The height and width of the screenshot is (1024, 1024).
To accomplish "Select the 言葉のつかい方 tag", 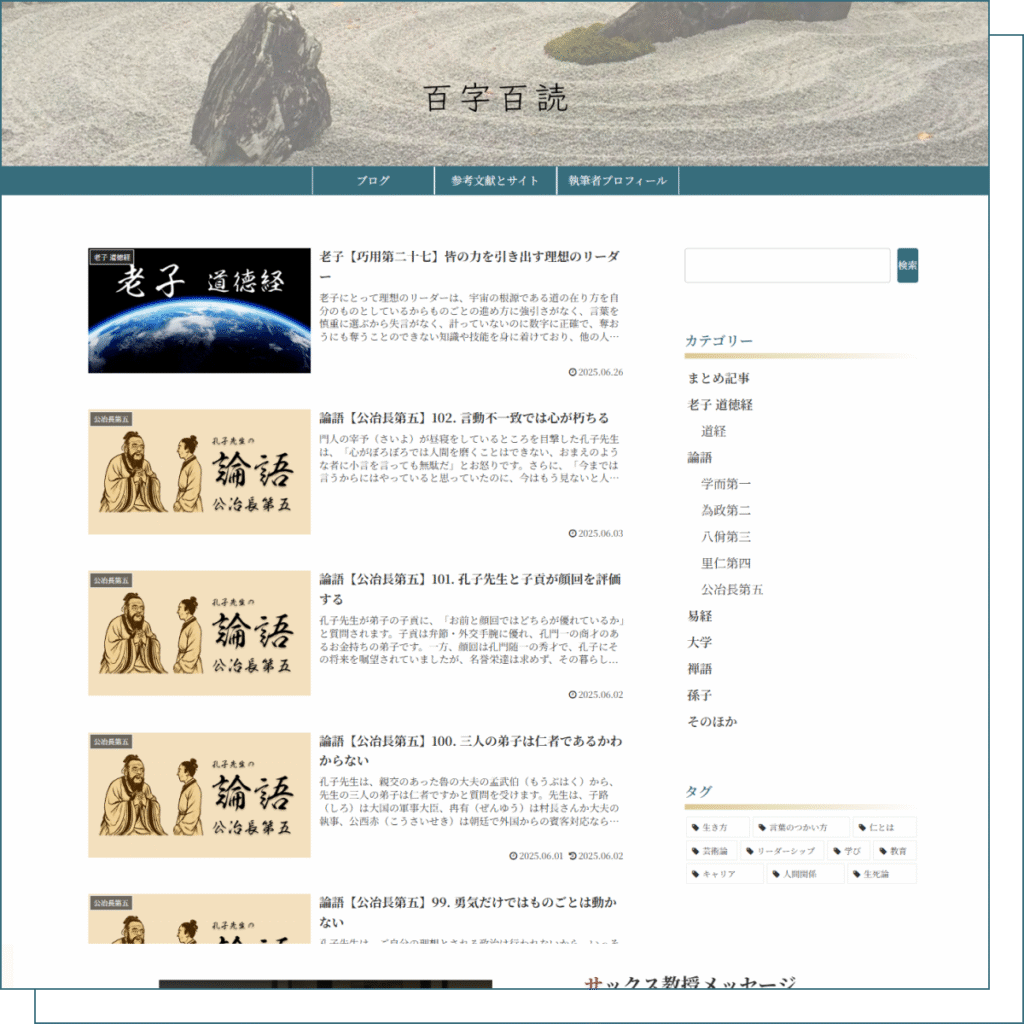I will click(x=801, y=827).
